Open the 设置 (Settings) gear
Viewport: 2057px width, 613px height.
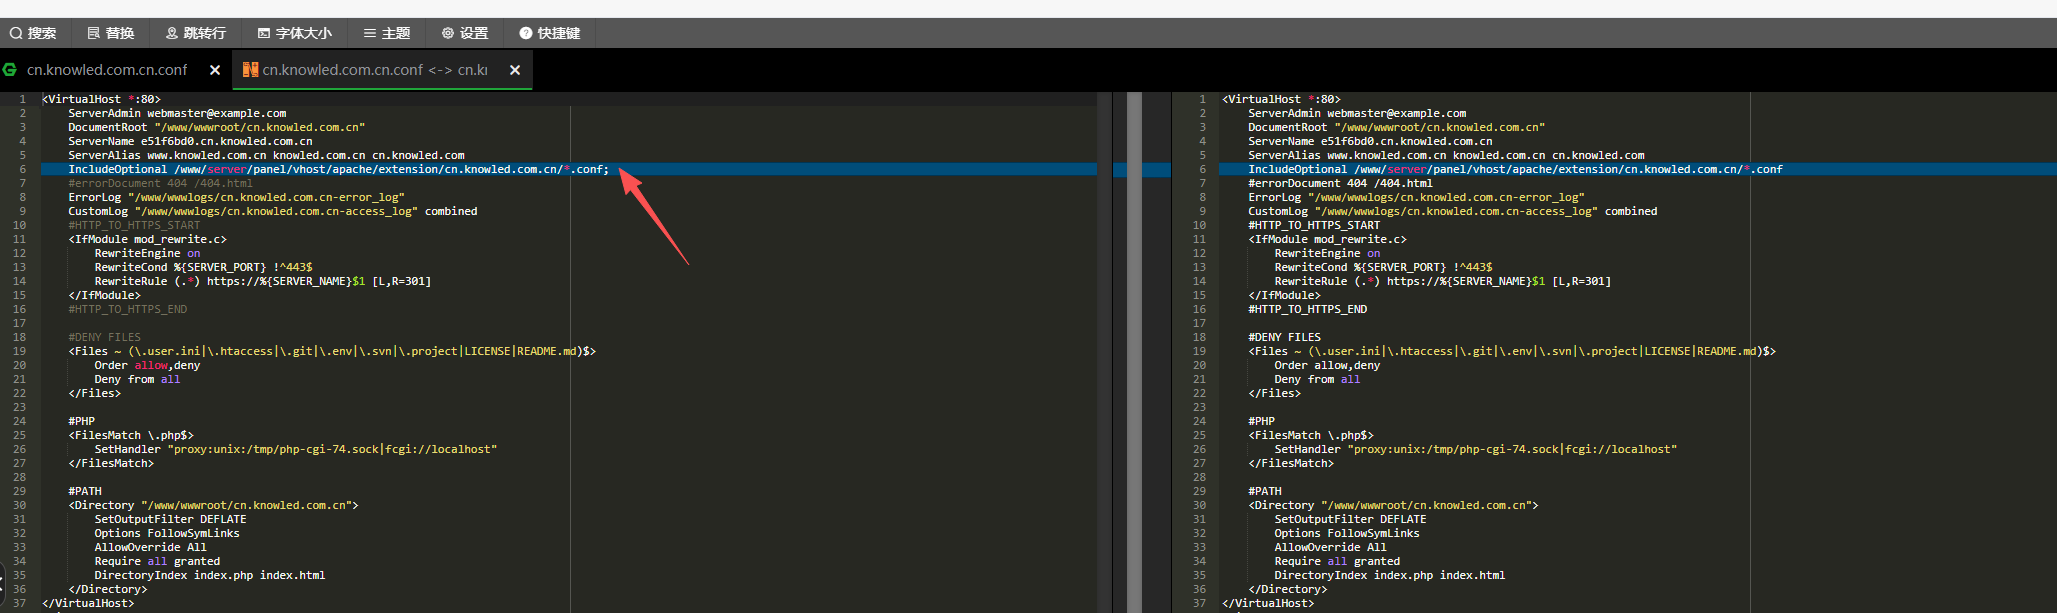(x=465, y=33)
